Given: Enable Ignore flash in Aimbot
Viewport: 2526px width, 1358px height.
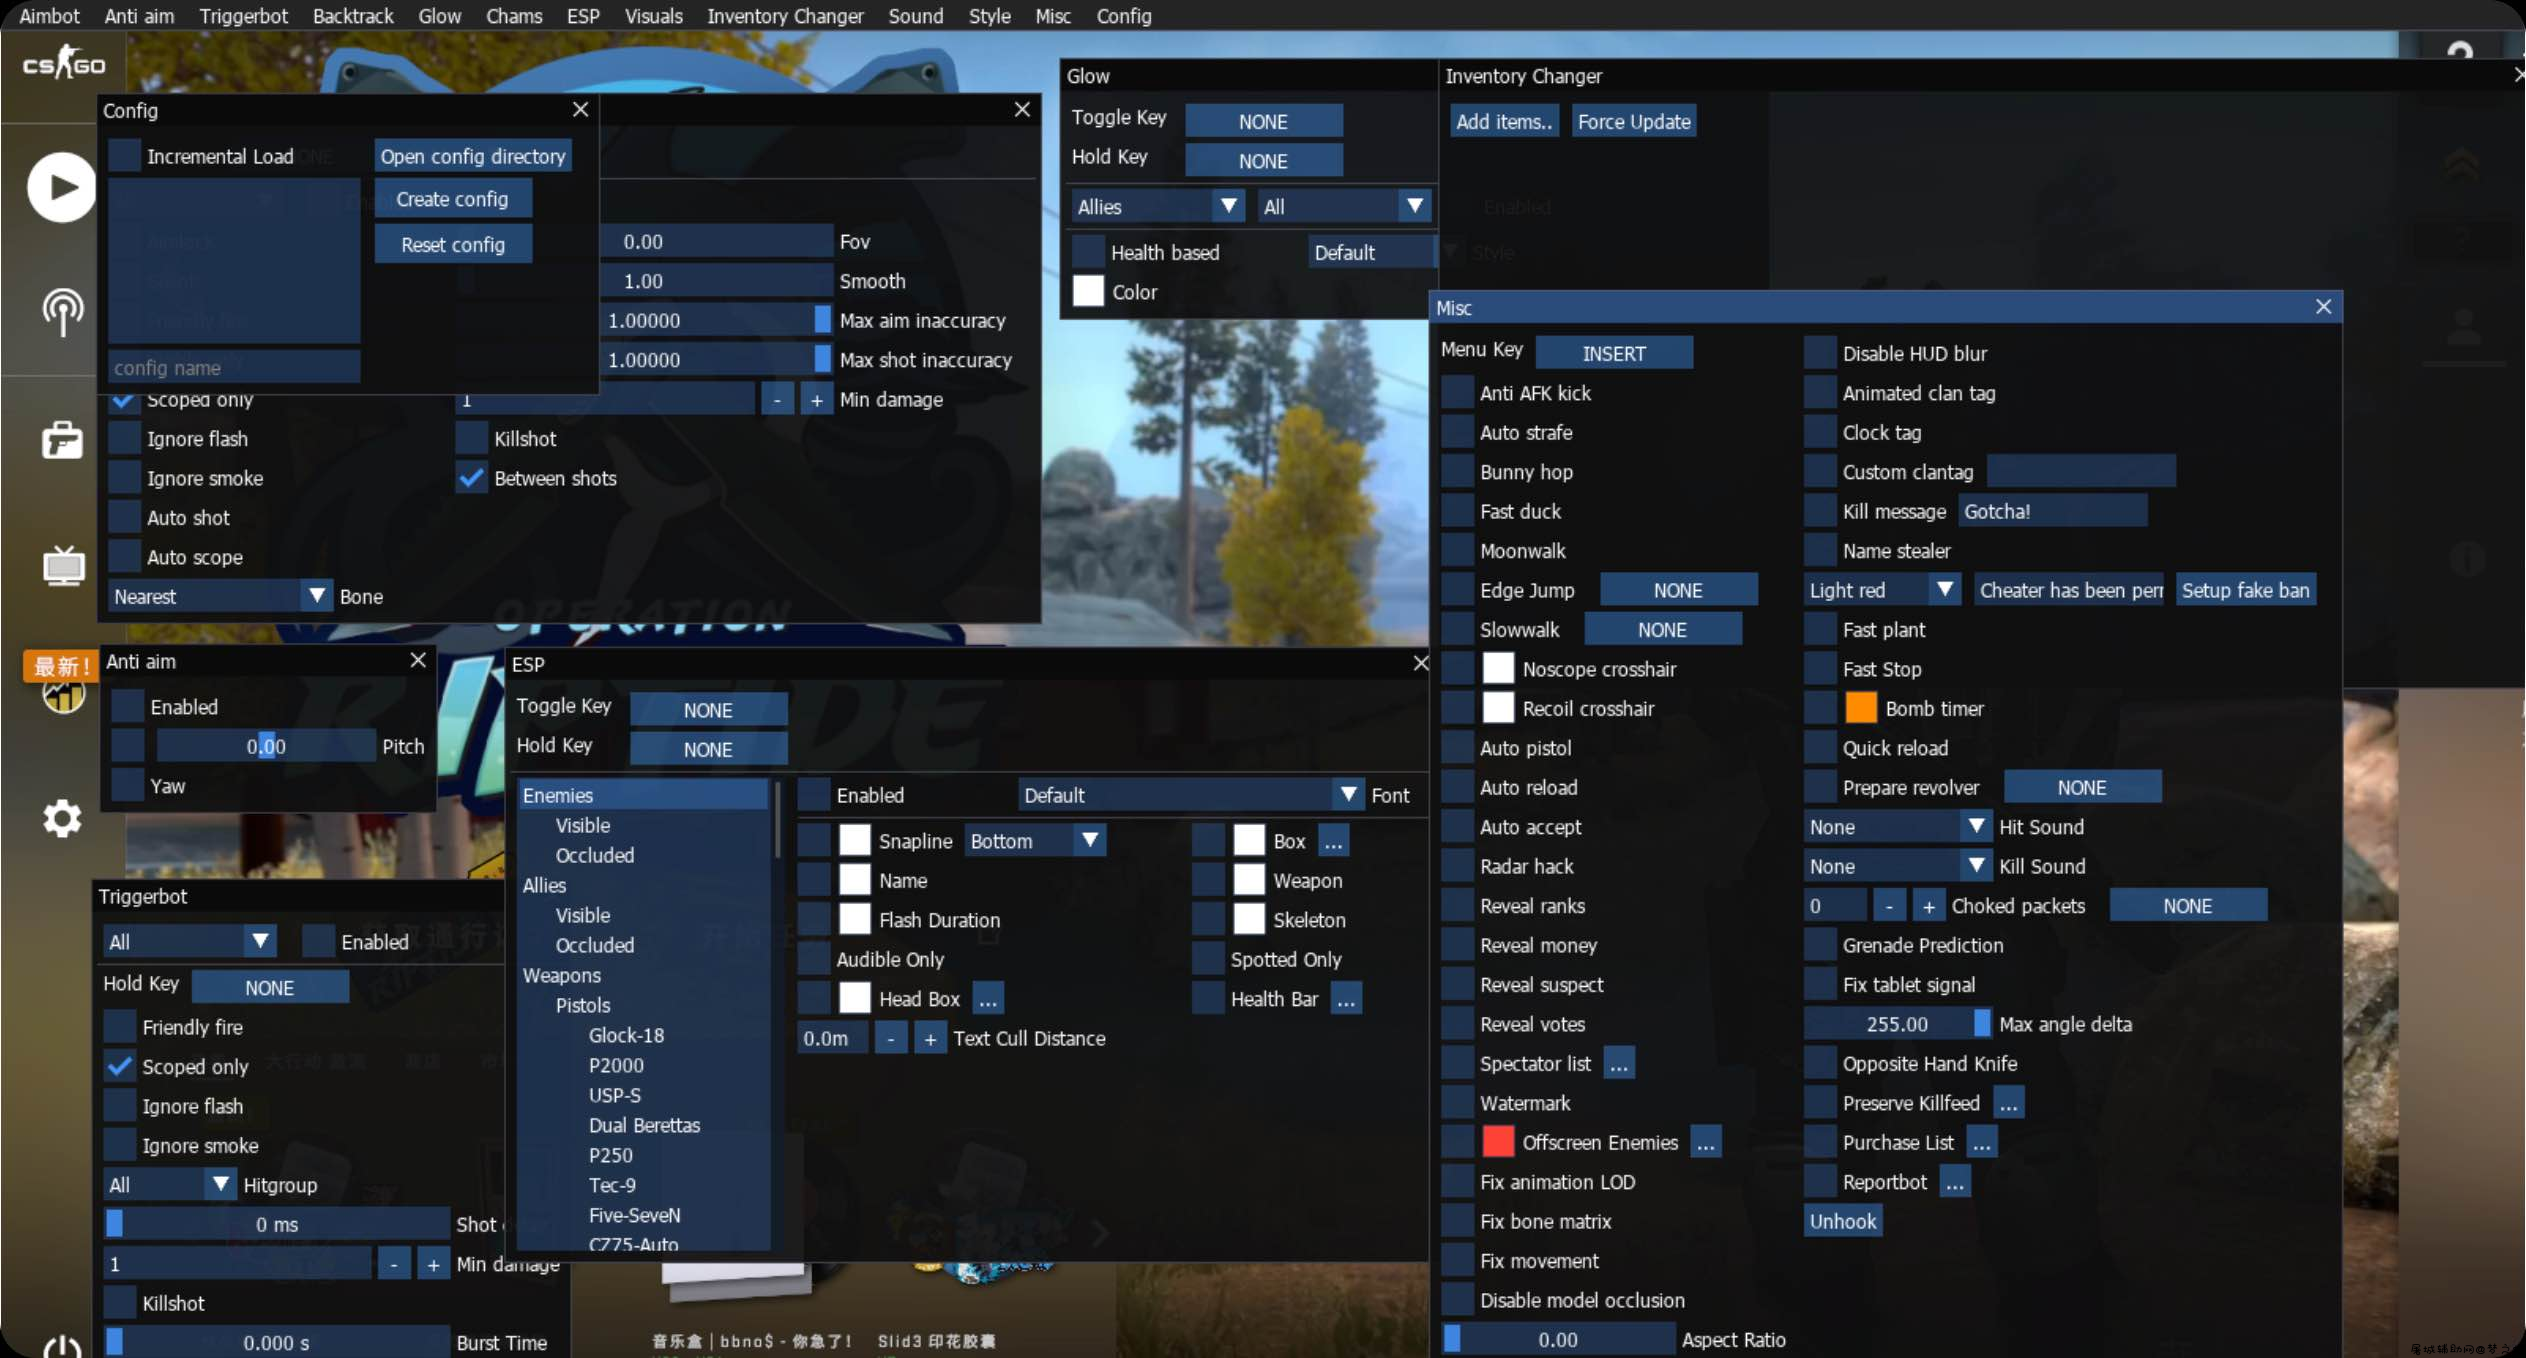Looking at the screenshot, I should click(124, 439).
